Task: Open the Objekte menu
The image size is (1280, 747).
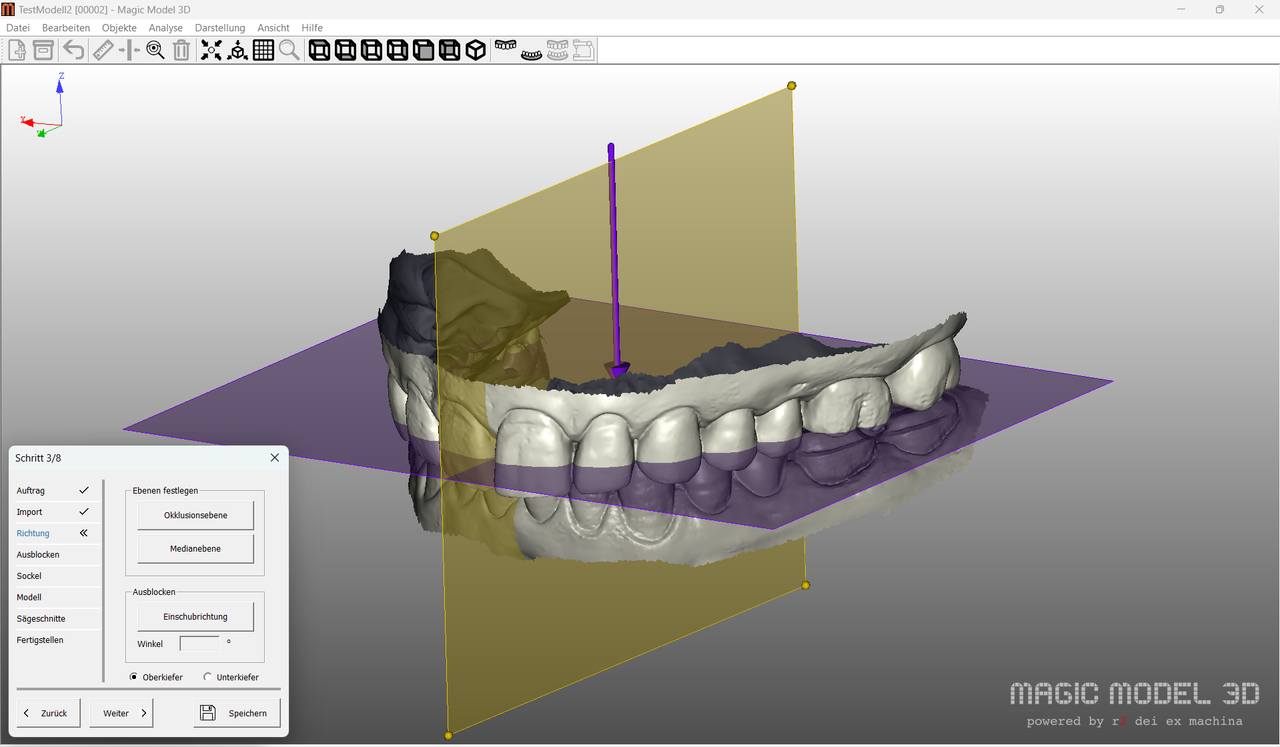Action: coord(119,28)
